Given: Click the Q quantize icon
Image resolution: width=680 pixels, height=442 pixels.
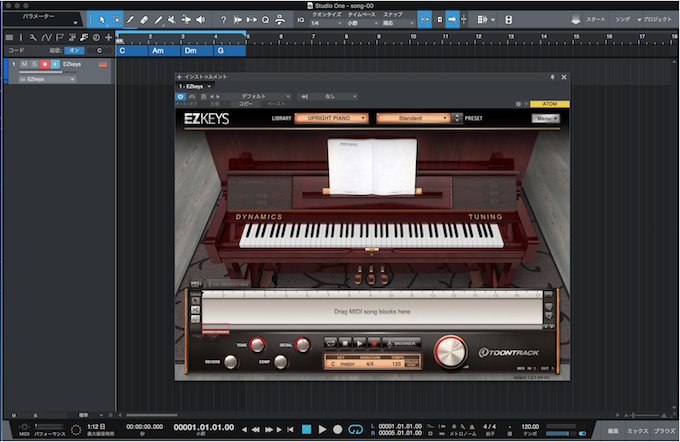Looking at the screenshot, I should pos(265,20).
